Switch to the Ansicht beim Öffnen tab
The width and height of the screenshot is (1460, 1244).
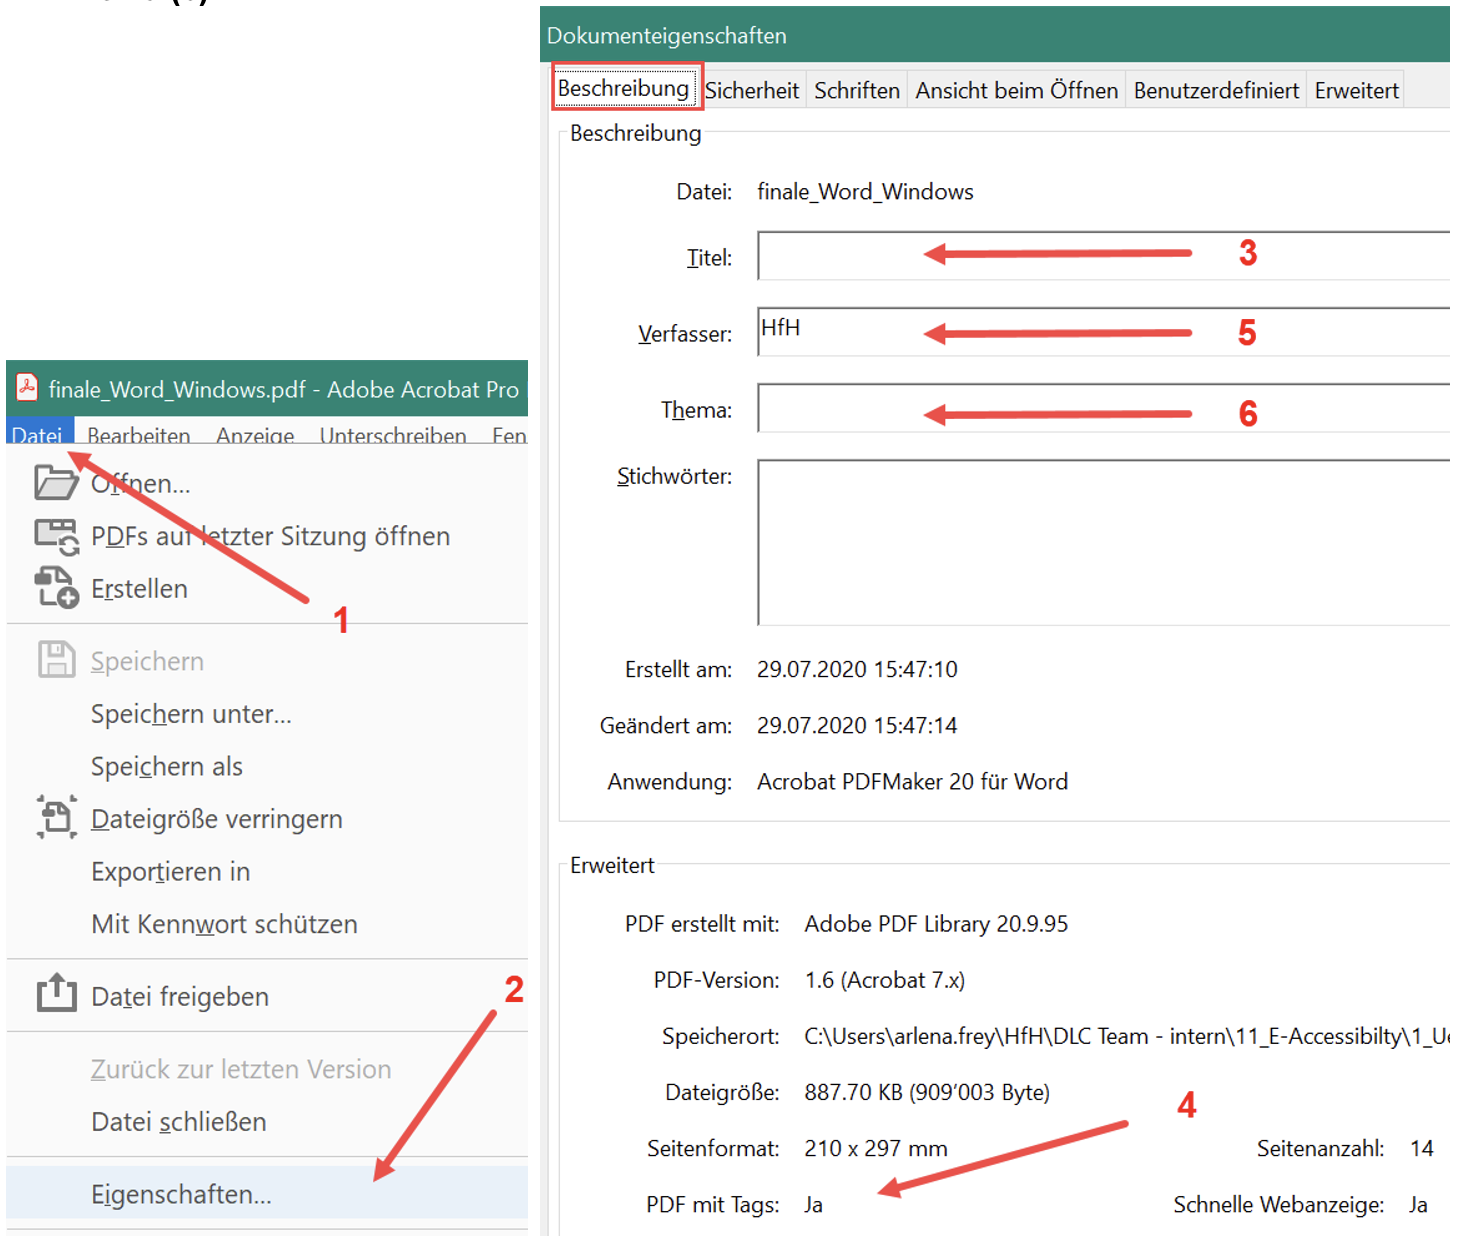click(x=1015, y=90)
